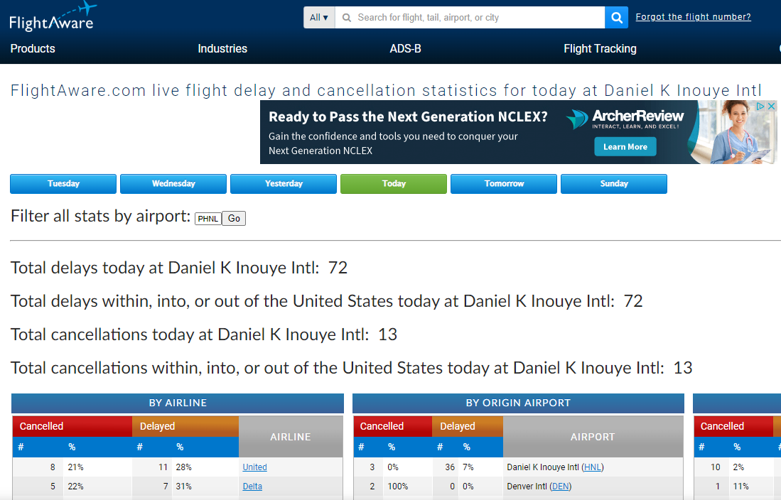Click 7% delayed value for Daniel K Inouye
Image resolution: width=781 pixels, height=500 pixels.
pyautogui.click(x=468, y=467)
